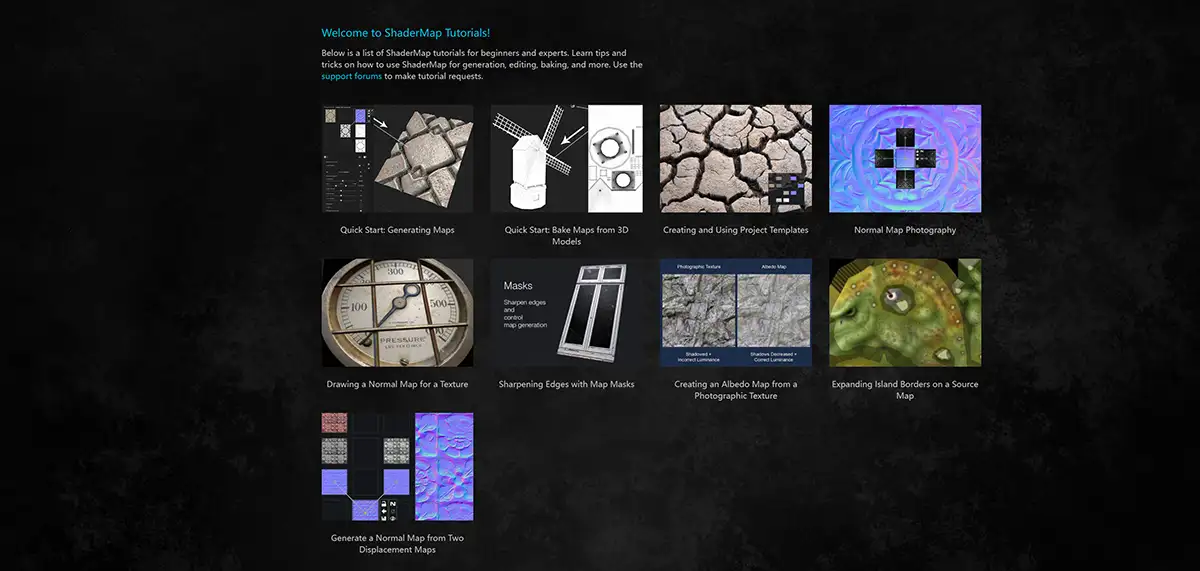Click 'Sharpening Edges with Map Masks' title
1200x571 pixels.
566,384
